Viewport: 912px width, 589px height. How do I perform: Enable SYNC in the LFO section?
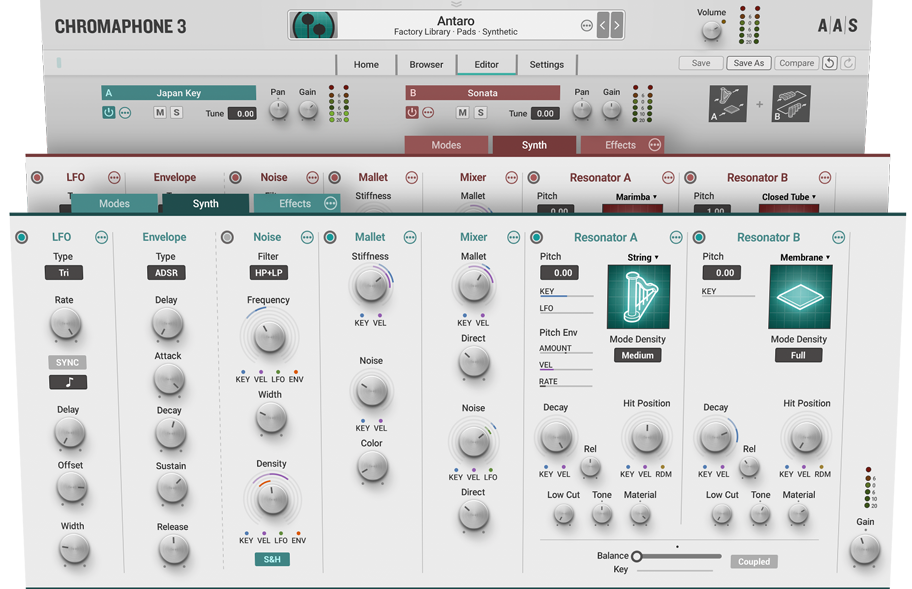[67, 362]
